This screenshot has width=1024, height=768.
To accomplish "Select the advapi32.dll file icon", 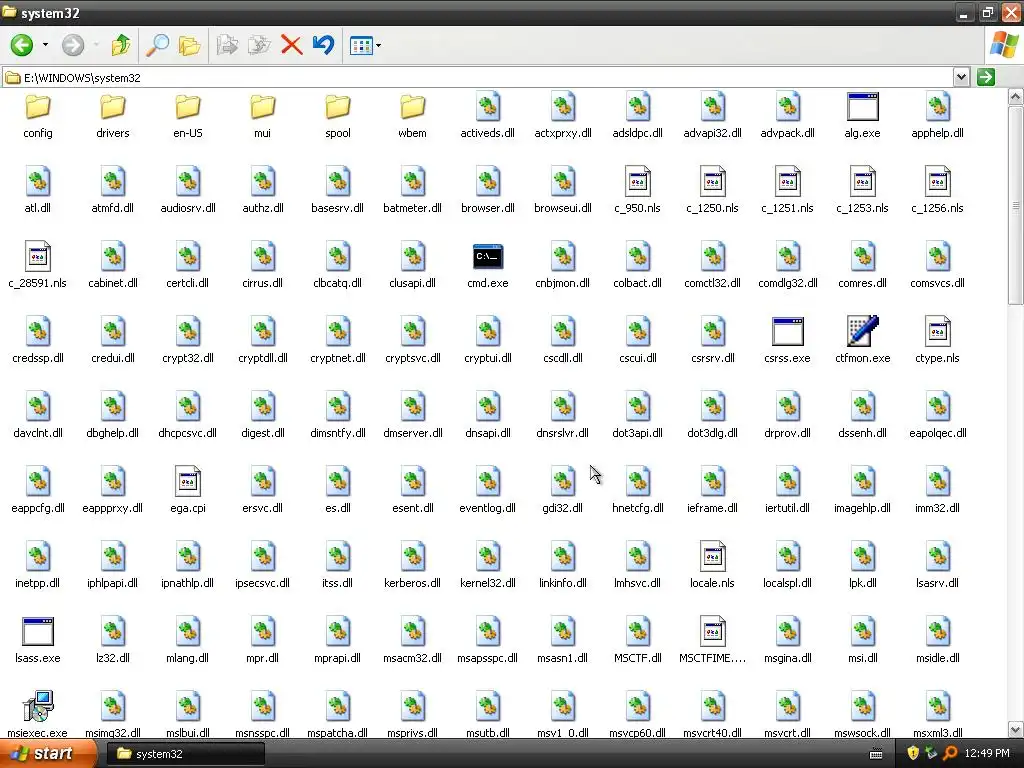I will click(712, 106).
